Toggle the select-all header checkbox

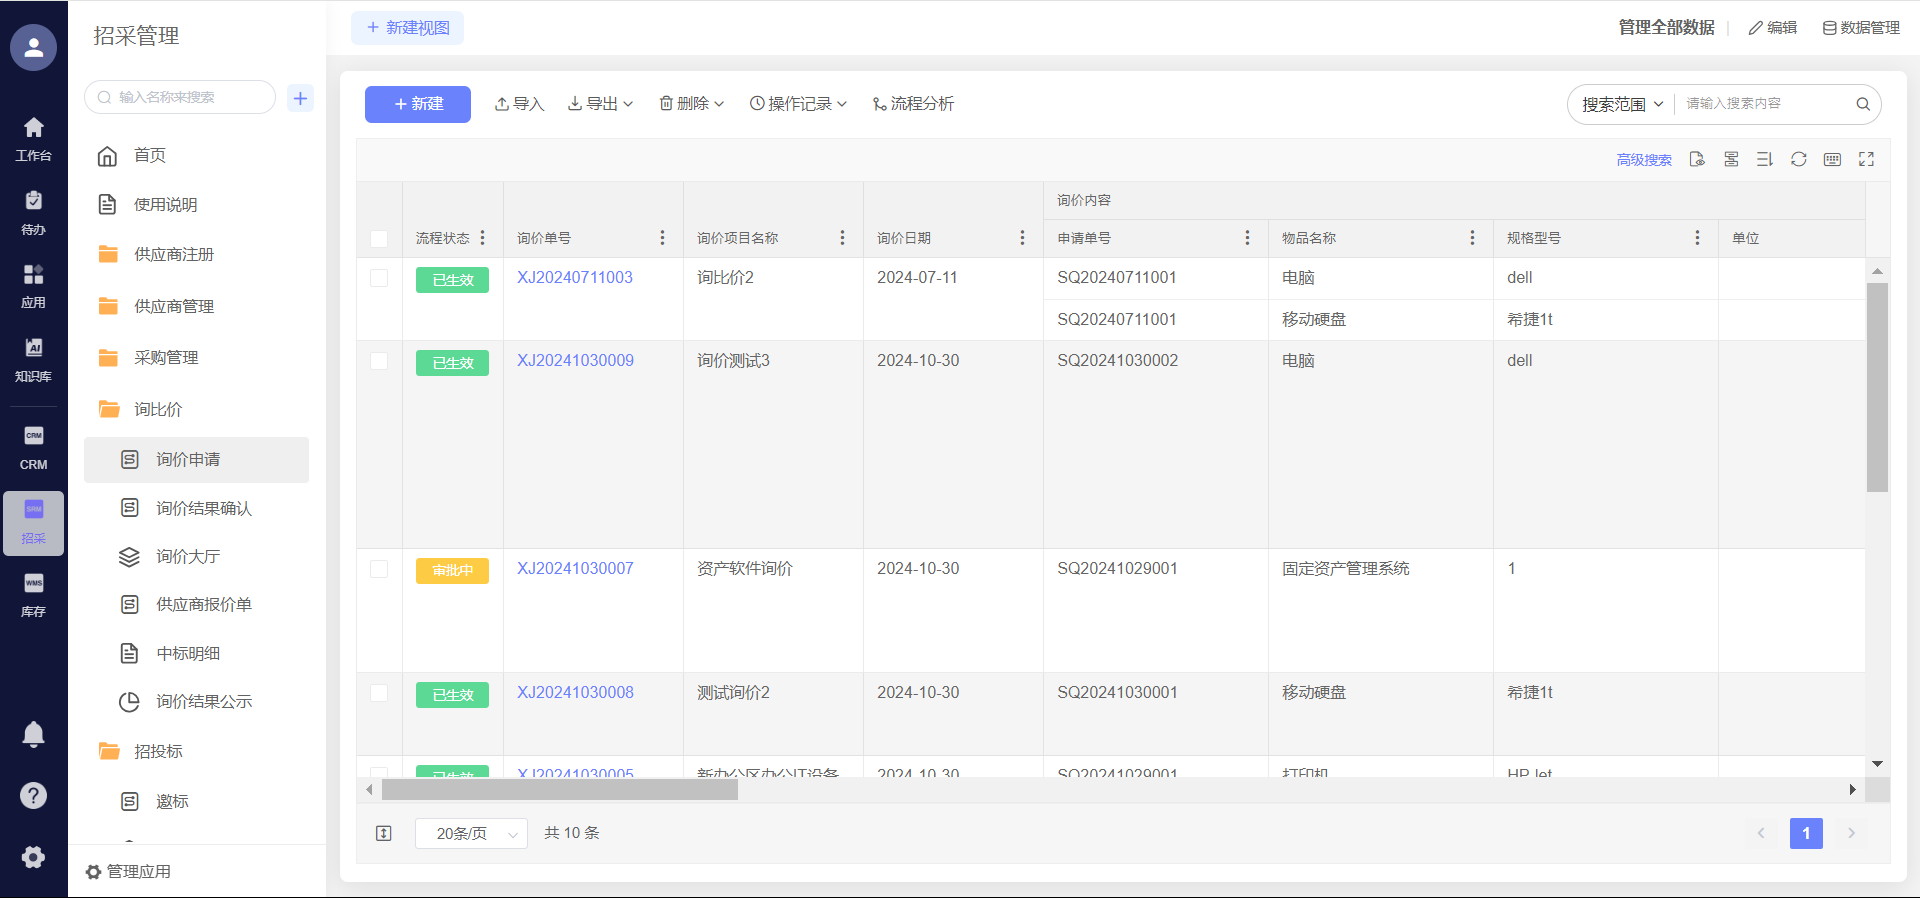coord(379,238)
